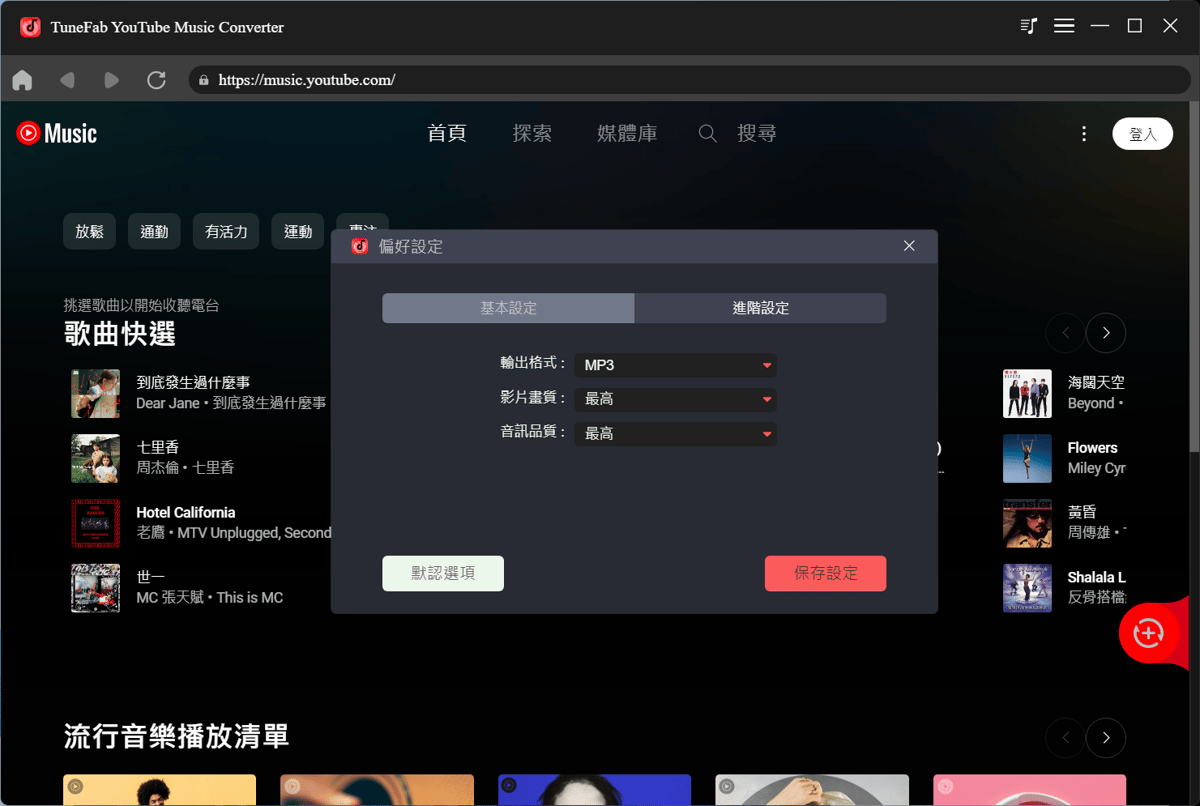Advance the carousel with right arrow
Screen dimensions: 1200x806
pyautogui.click(x=1105, y=333)
